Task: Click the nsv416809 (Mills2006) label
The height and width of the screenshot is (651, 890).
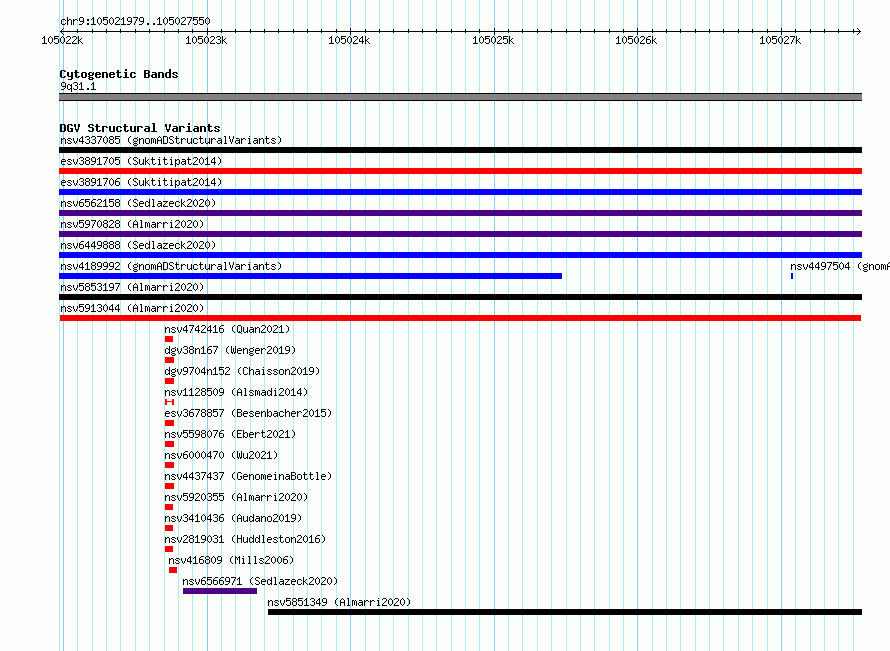Action: [231, 560]
